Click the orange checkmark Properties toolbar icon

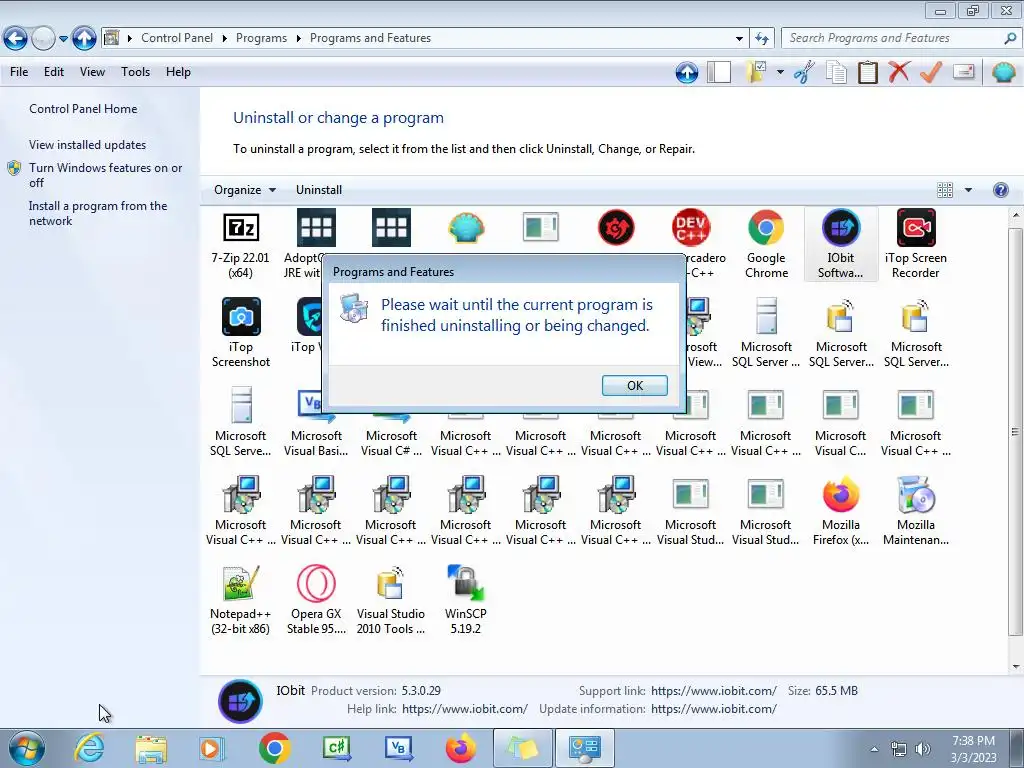tap(931, 72)
